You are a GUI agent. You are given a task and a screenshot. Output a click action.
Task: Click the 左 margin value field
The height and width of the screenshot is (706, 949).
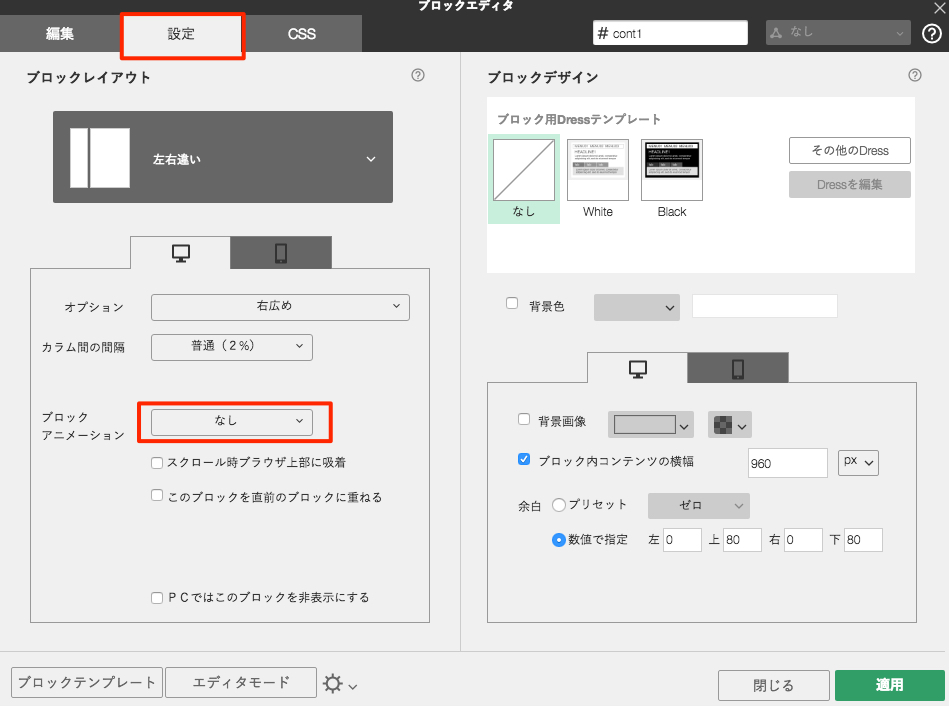pos(682,539)
